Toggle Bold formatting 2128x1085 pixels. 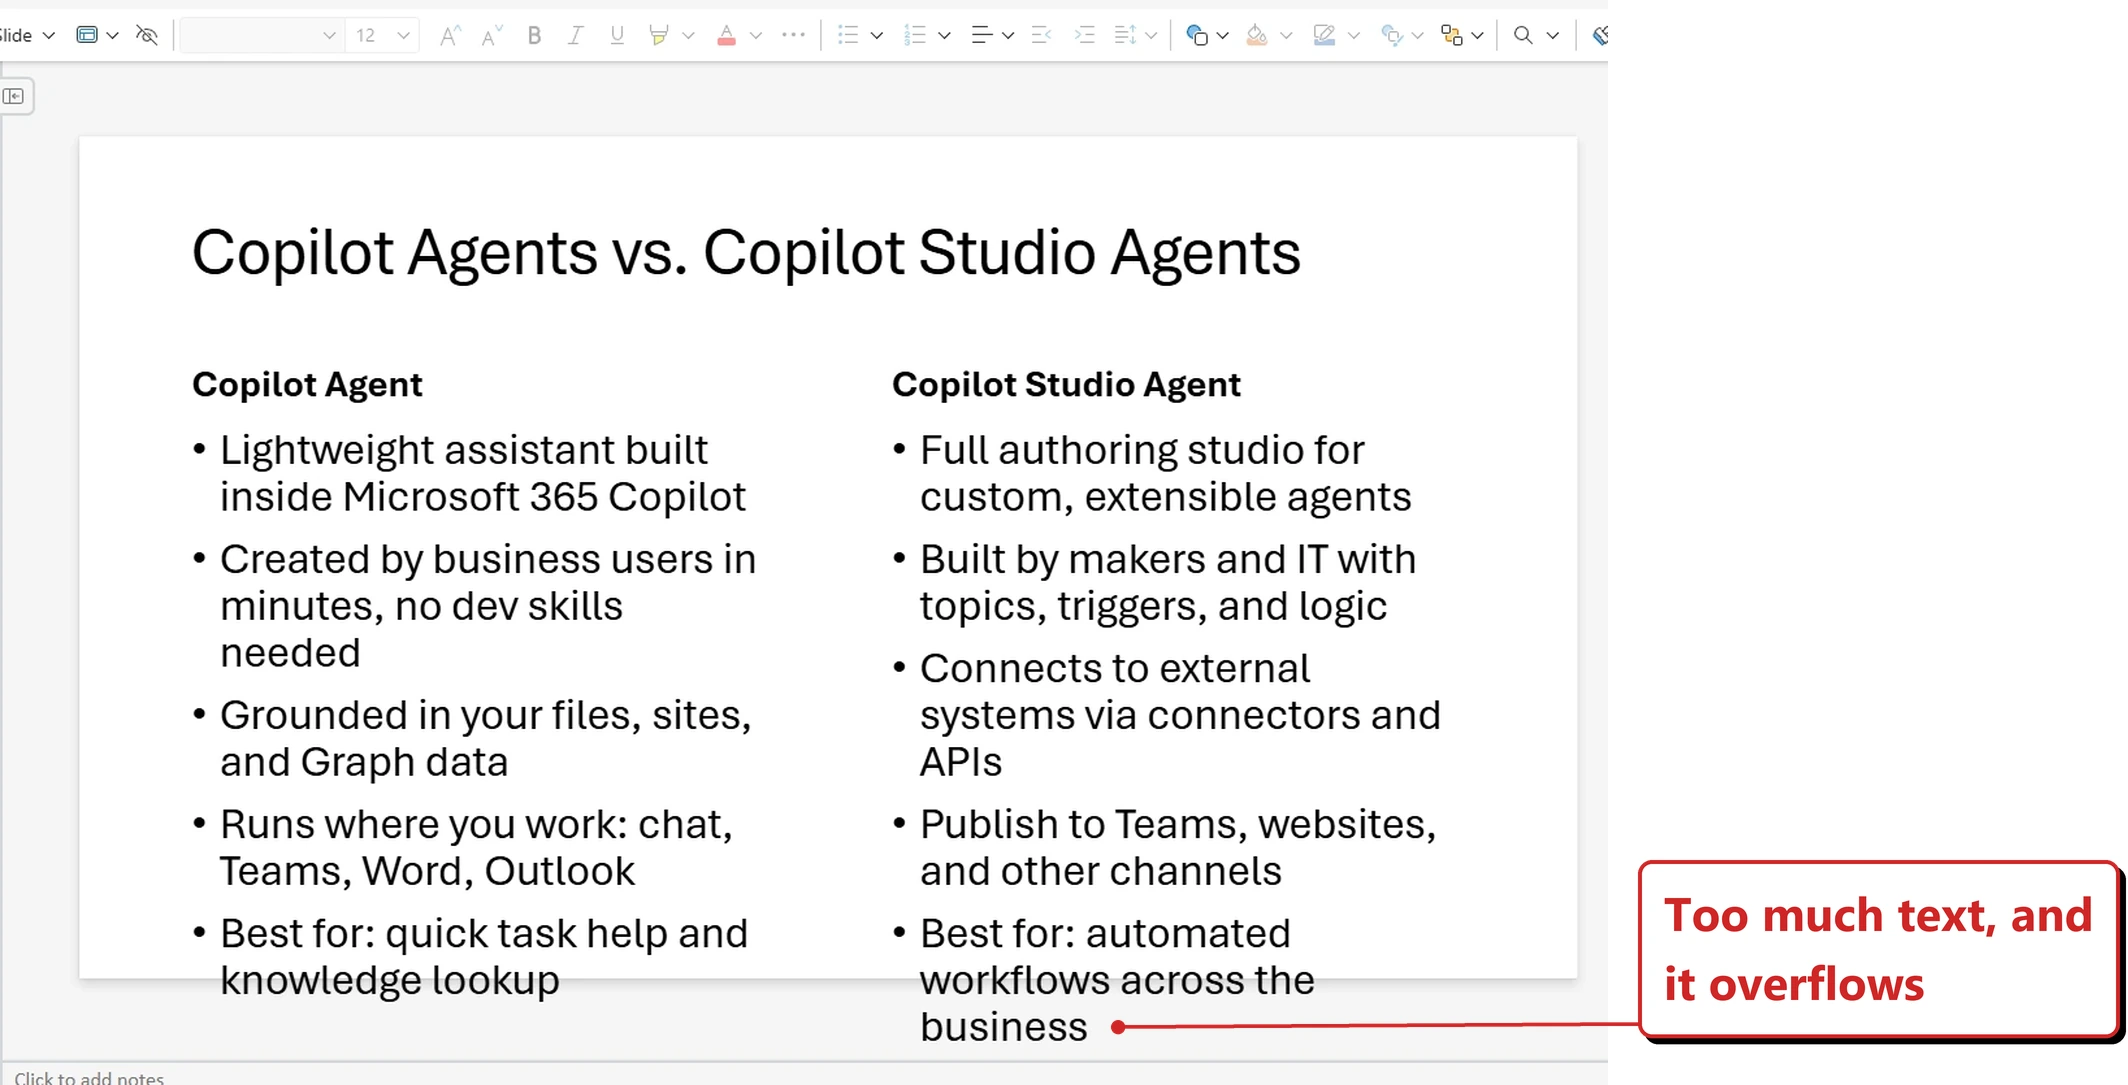[534, 35]
